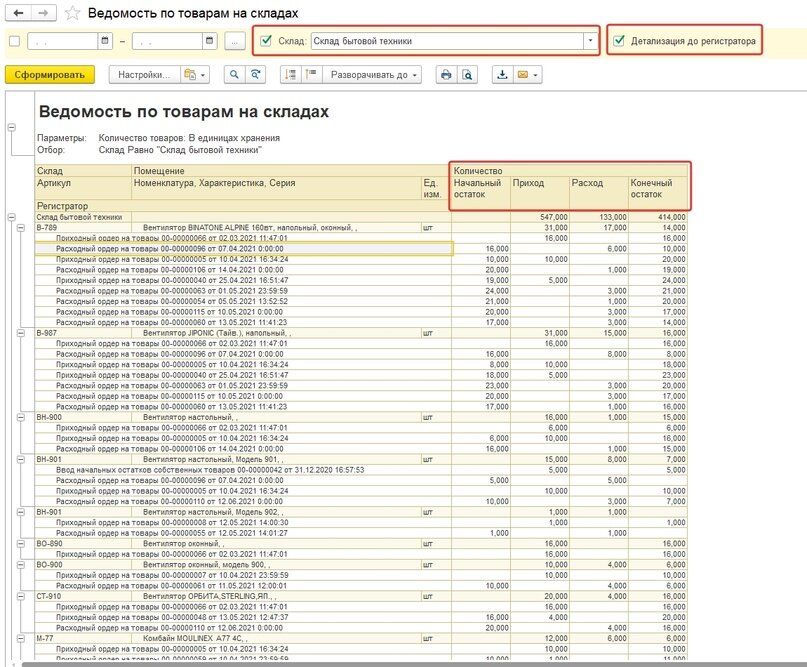
Task: Print the report with printer icon
Action: (x=446, y=75)
